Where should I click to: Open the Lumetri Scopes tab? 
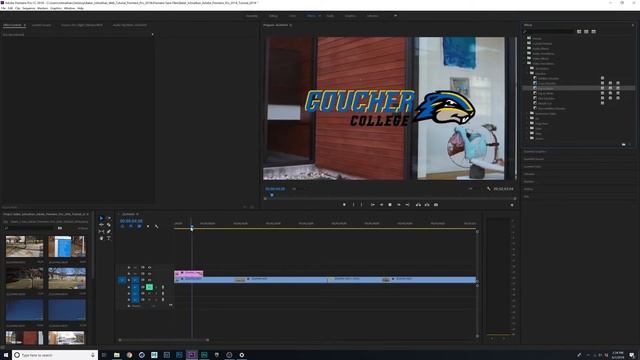[42, 25]
